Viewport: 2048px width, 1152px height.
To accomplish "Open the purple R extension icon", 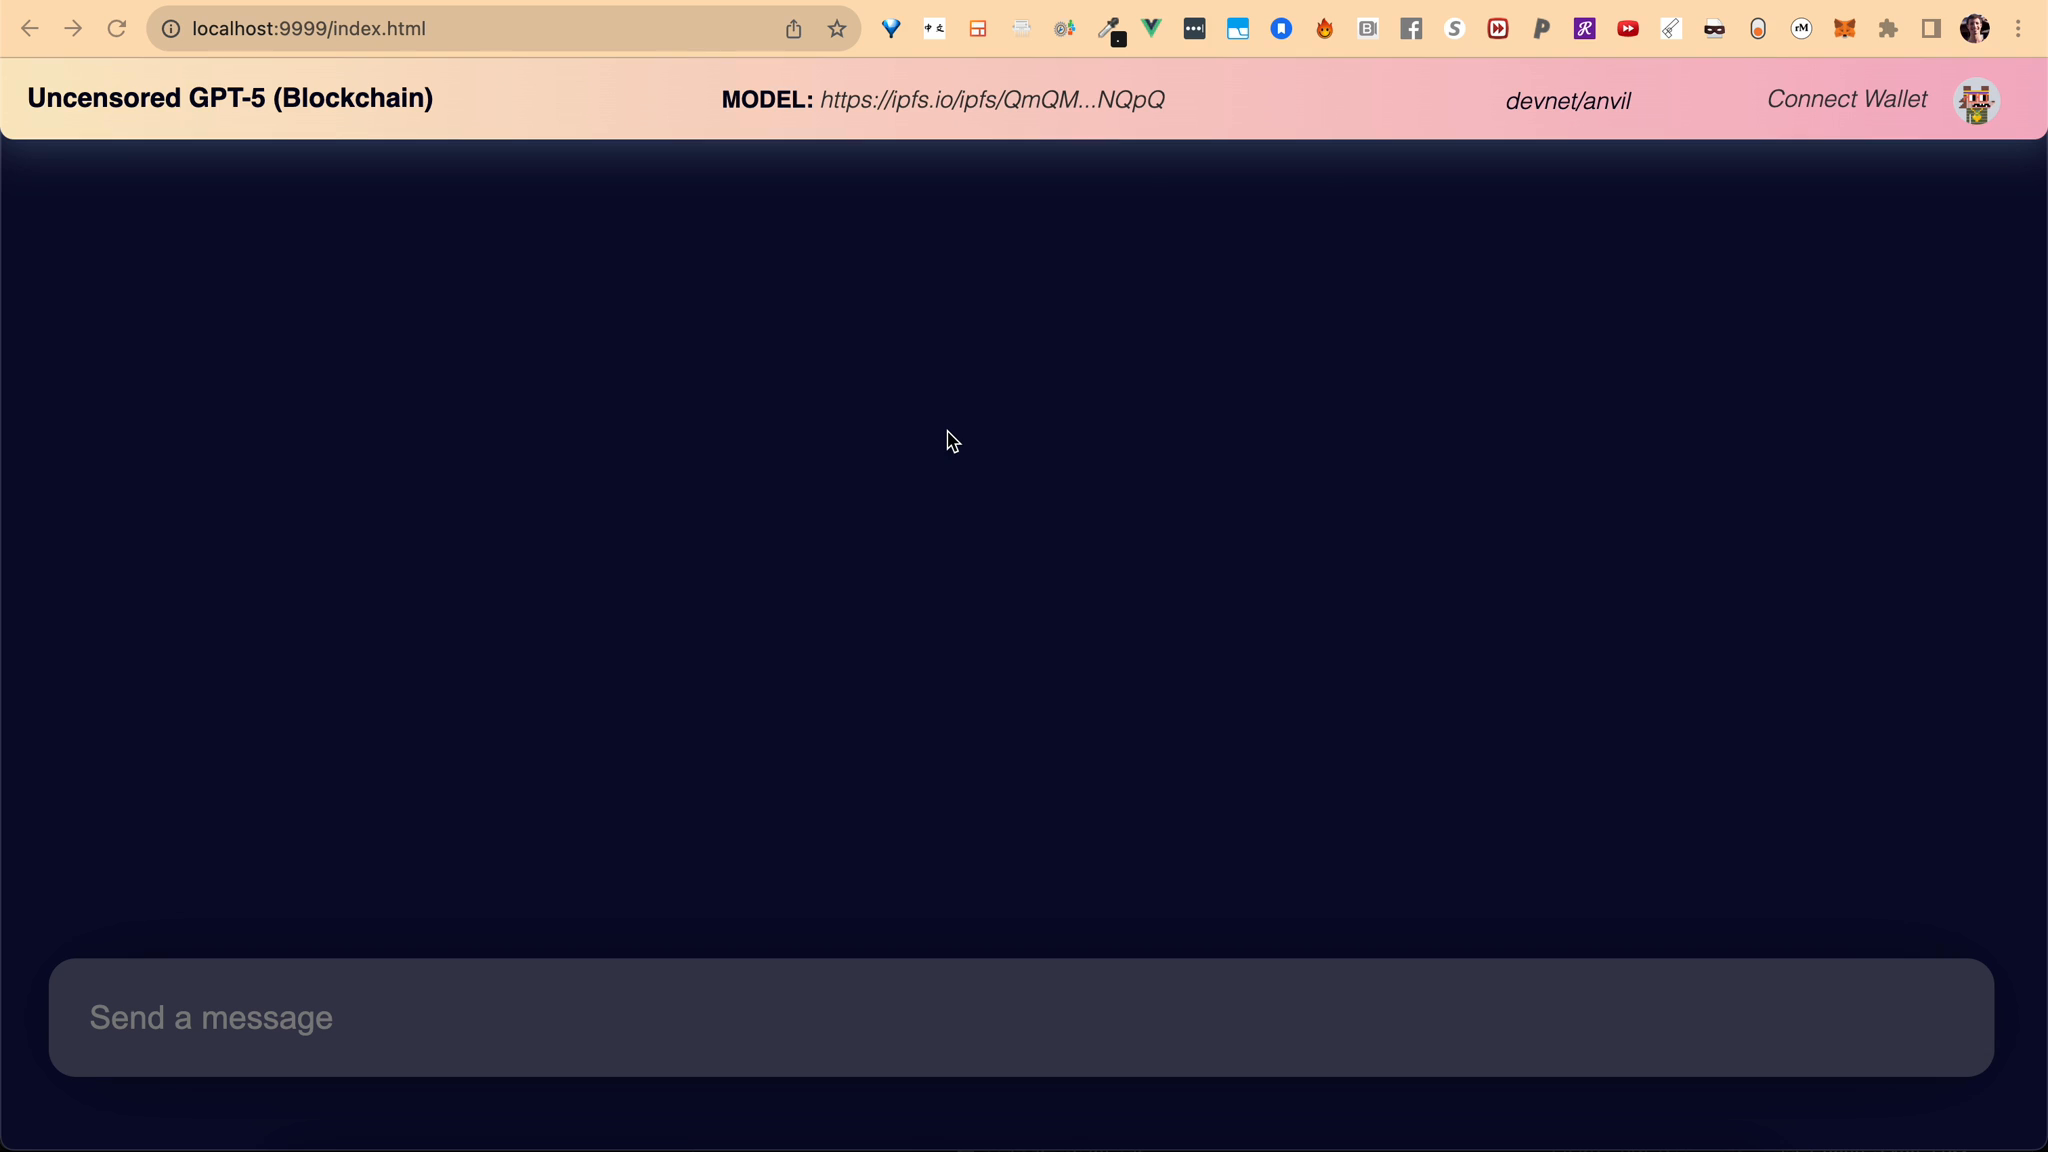I will click(1585, 29).
